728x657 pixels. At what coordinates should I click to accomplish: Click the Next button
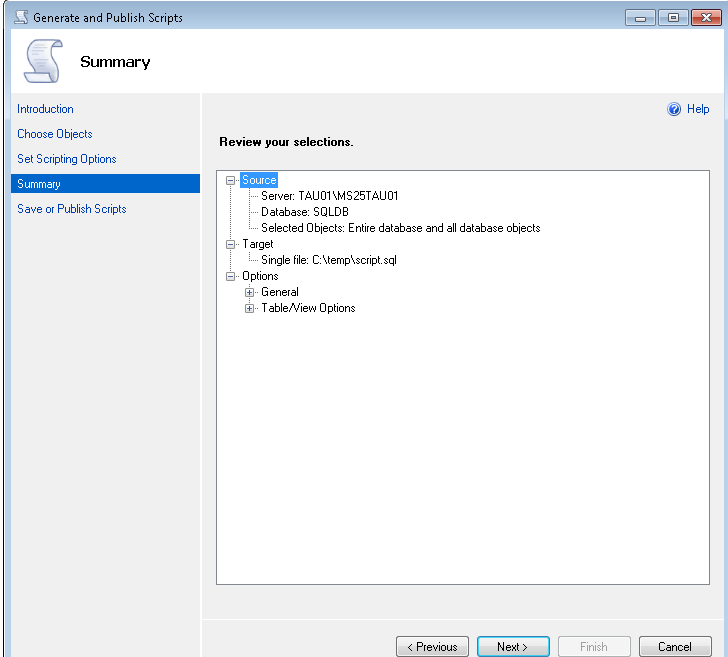513,646
